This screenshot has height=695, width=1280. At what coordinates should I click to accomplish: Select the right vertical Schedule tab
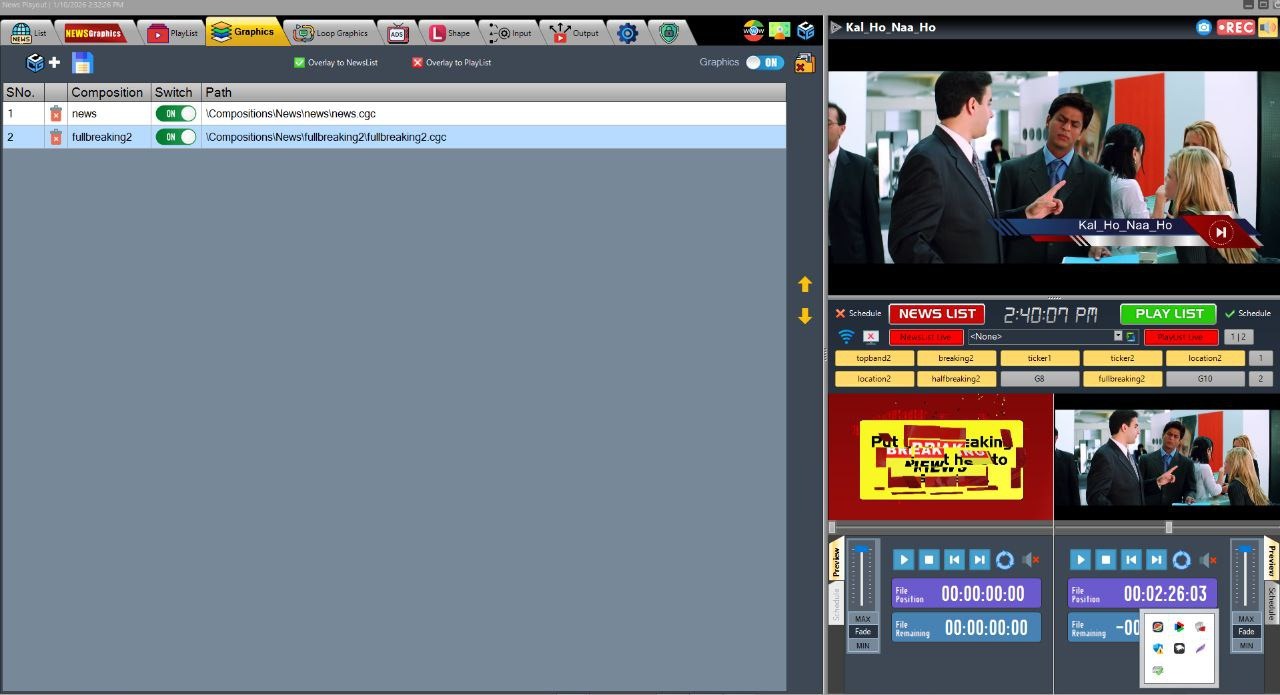tap(1271, 604)
